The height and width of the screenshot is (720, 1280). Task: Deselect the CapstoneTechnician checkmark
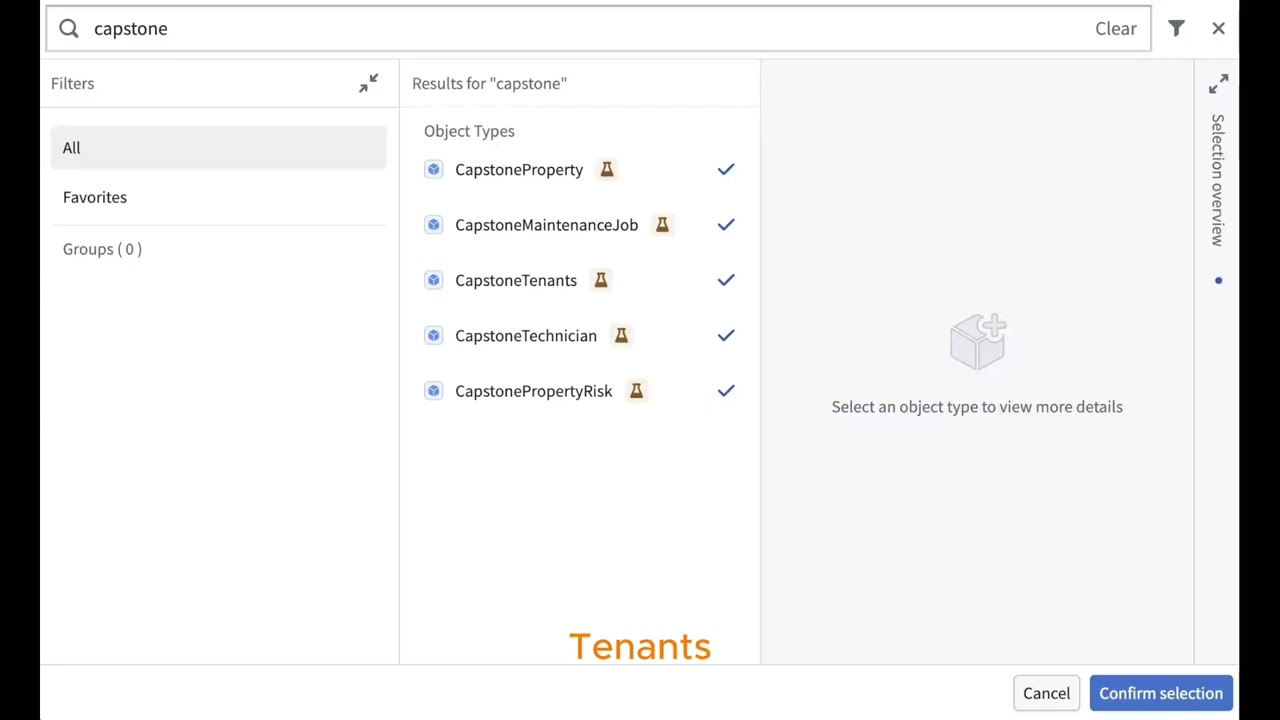726,335
